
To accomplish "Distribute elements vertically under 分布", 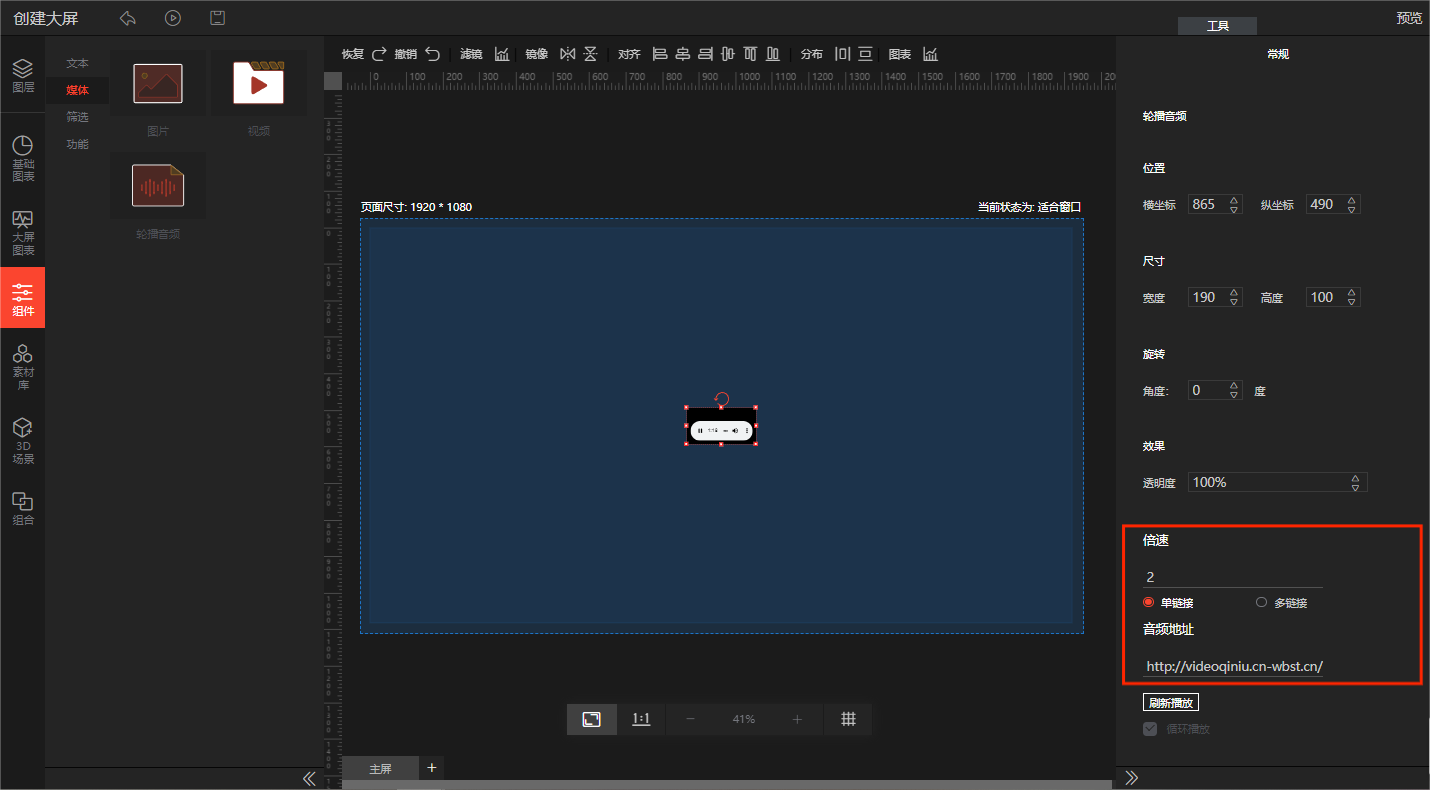I will point(865,54).
